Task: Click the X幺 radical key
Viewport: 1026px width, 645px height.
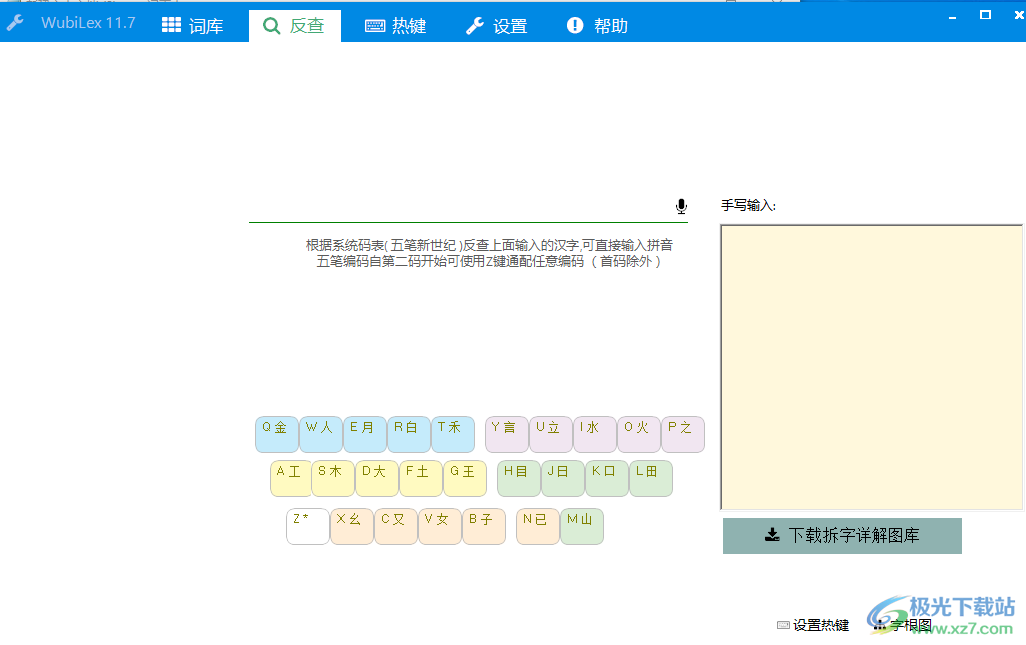Action: pyautogui.click(x=351, y=527)
